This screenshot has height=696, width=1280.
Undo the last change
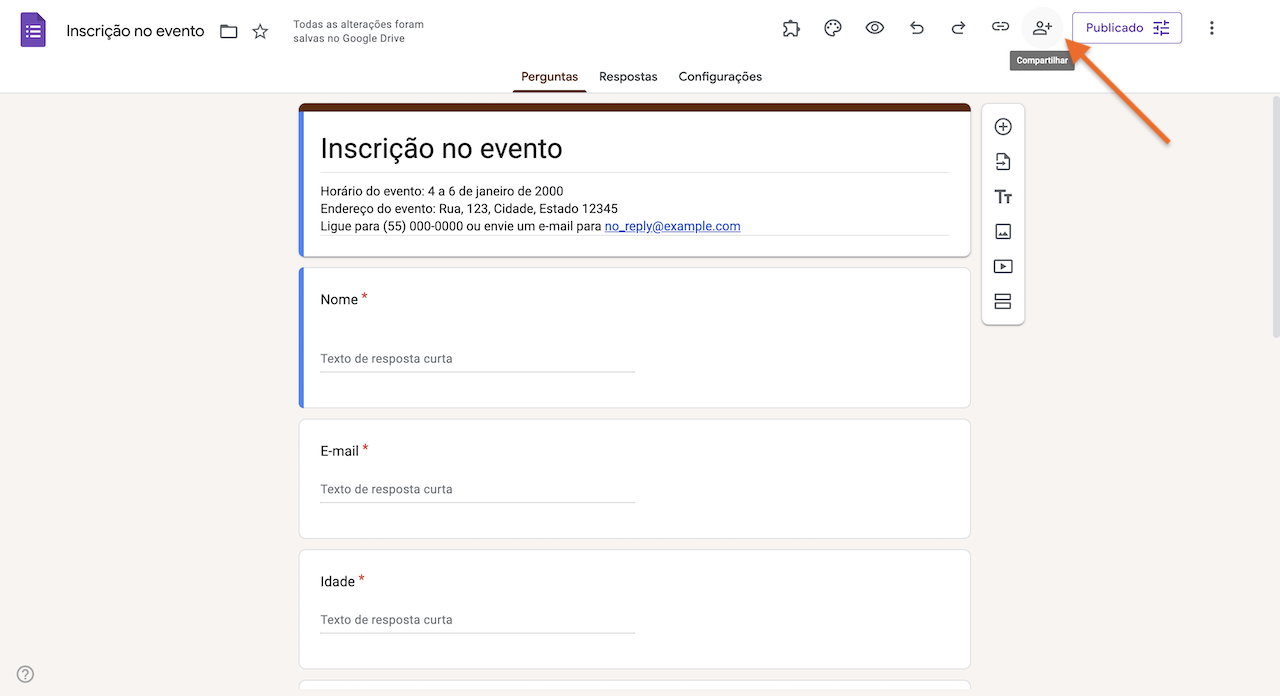point(916,27)
